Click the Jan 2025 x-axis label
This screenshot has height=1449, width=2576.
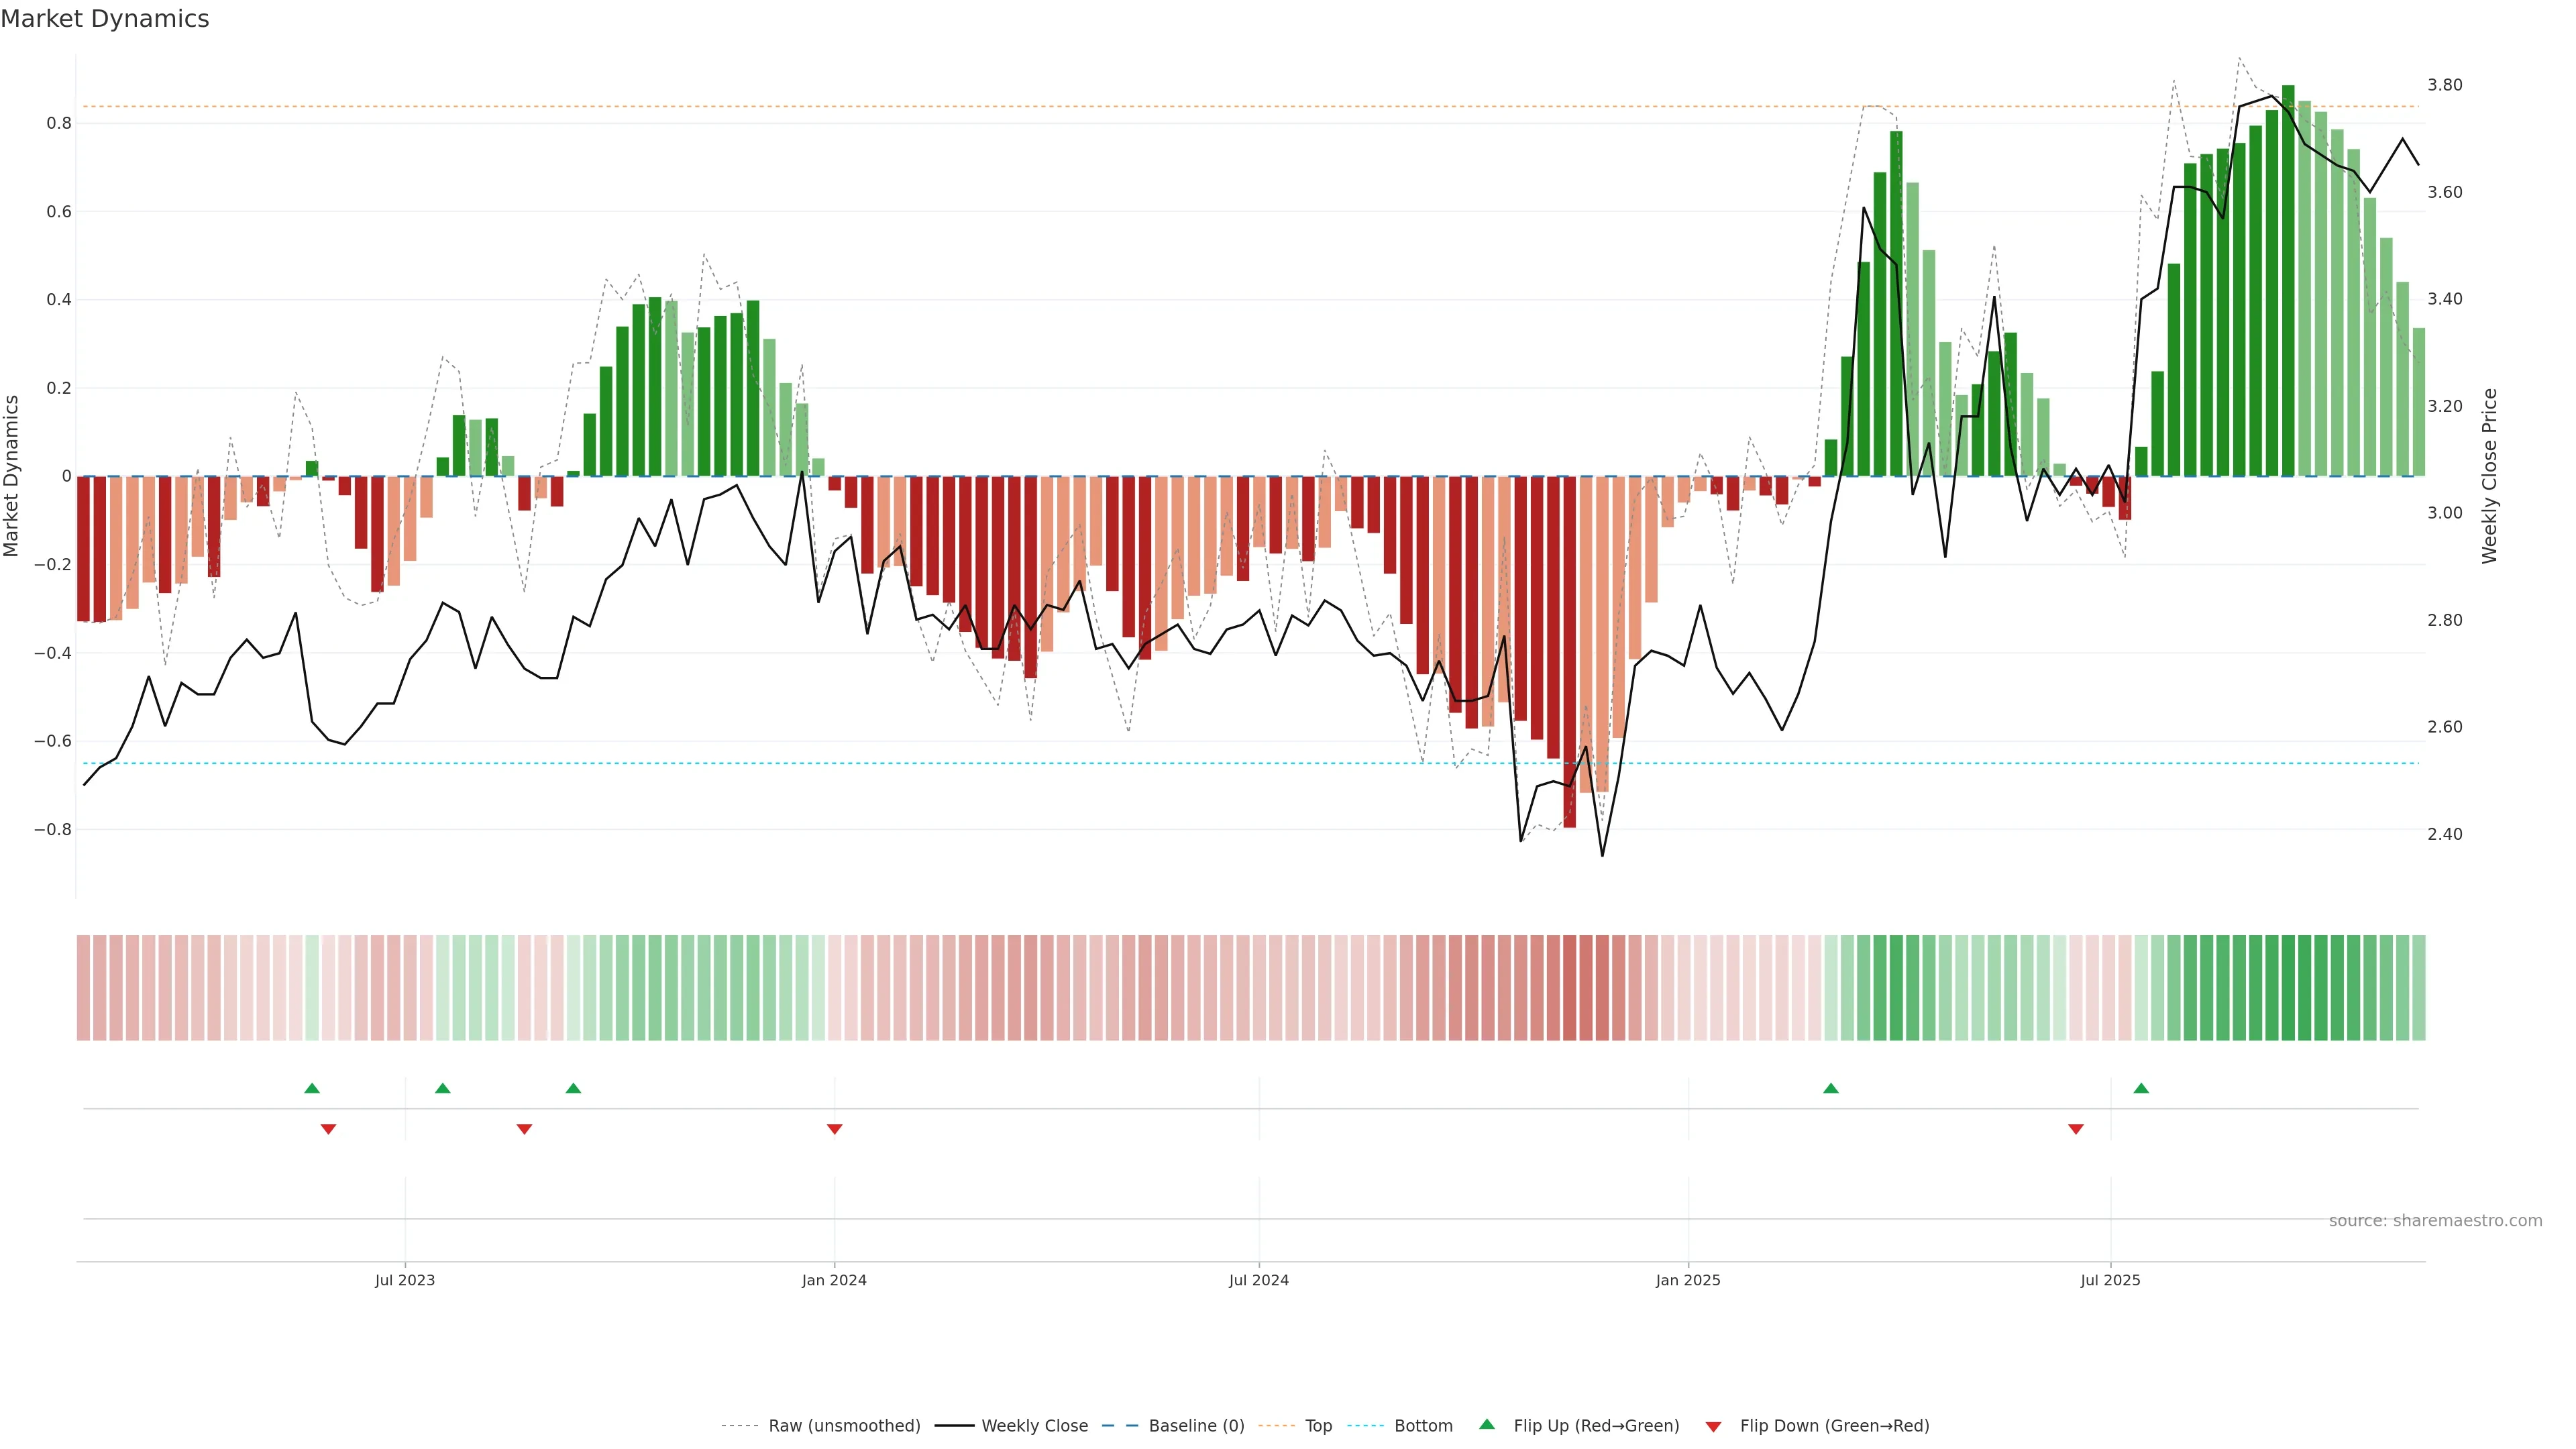click(1688, 1280)
